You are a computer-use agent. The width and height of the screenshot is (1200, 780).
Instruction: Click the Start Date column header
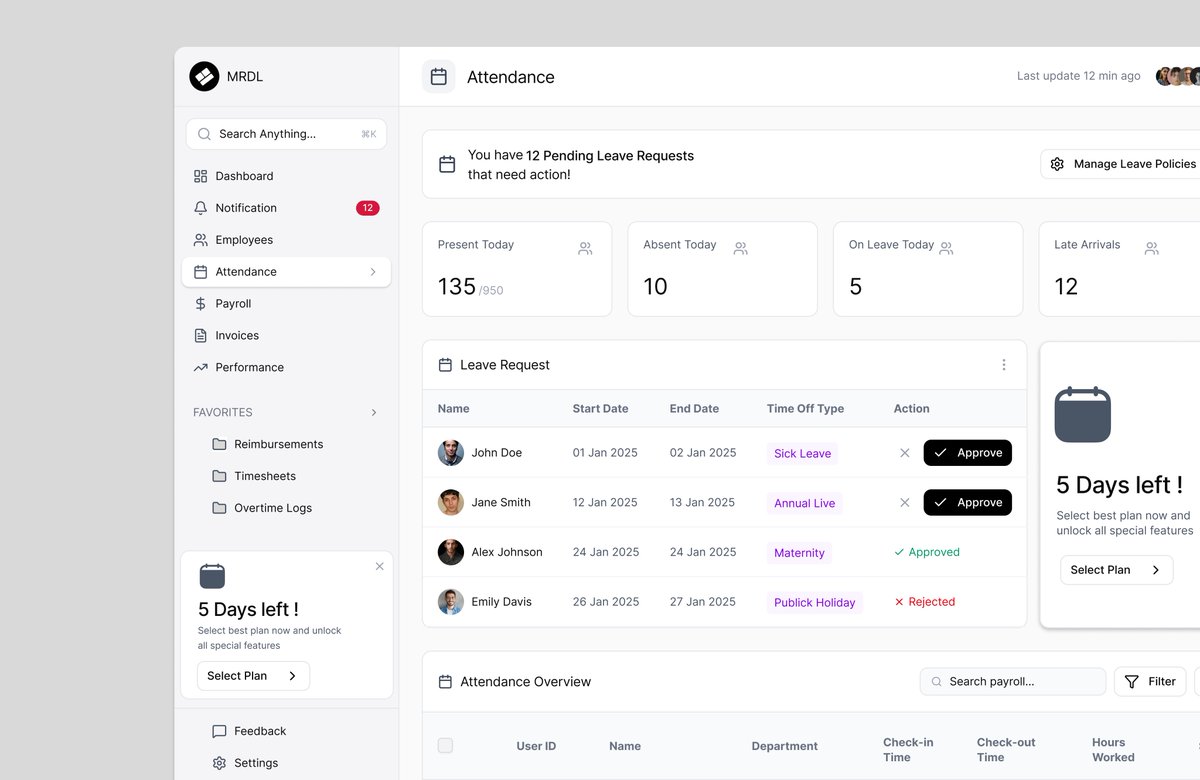600,409
